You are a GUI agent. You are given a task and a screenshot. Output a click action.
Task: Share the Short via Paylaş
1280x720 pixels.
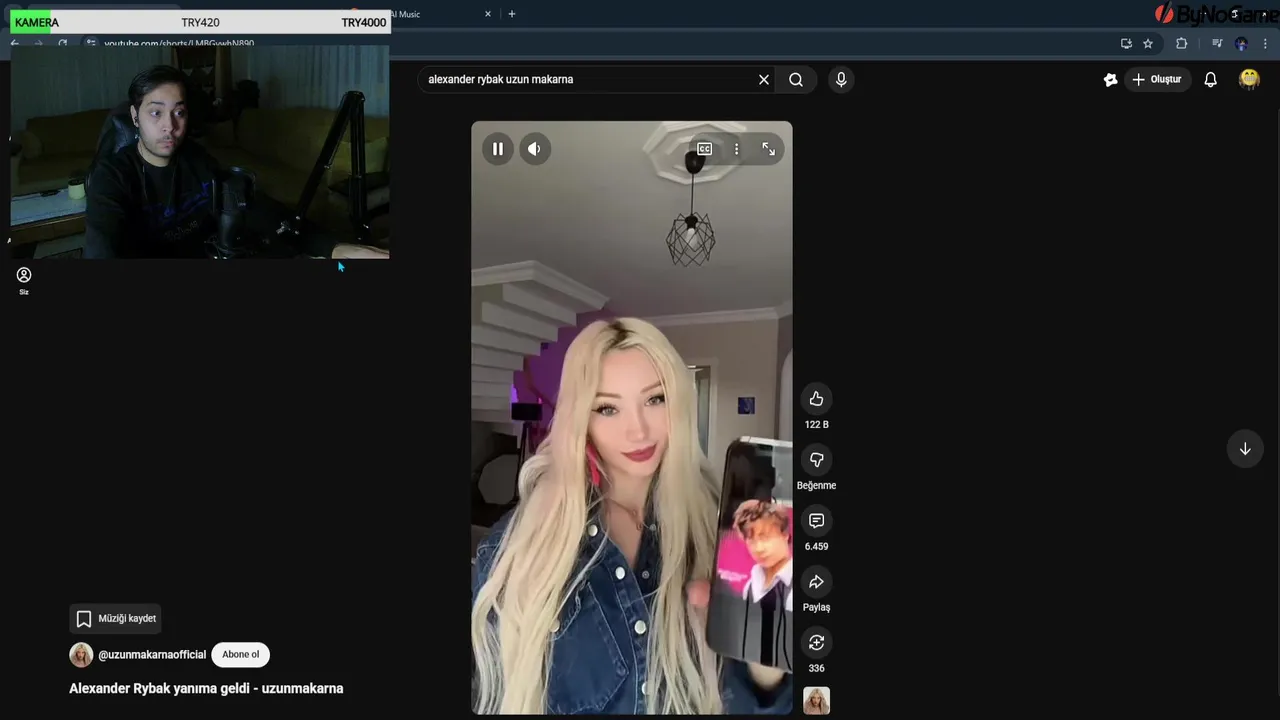point(816,582)
